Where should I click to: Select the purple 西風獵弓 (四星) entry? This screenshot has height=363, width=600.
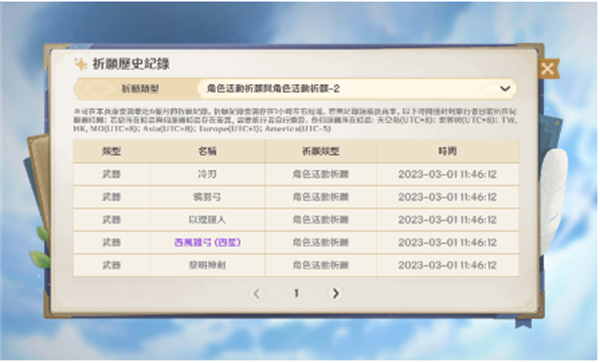pyautogui.click(x=207, y=242)
